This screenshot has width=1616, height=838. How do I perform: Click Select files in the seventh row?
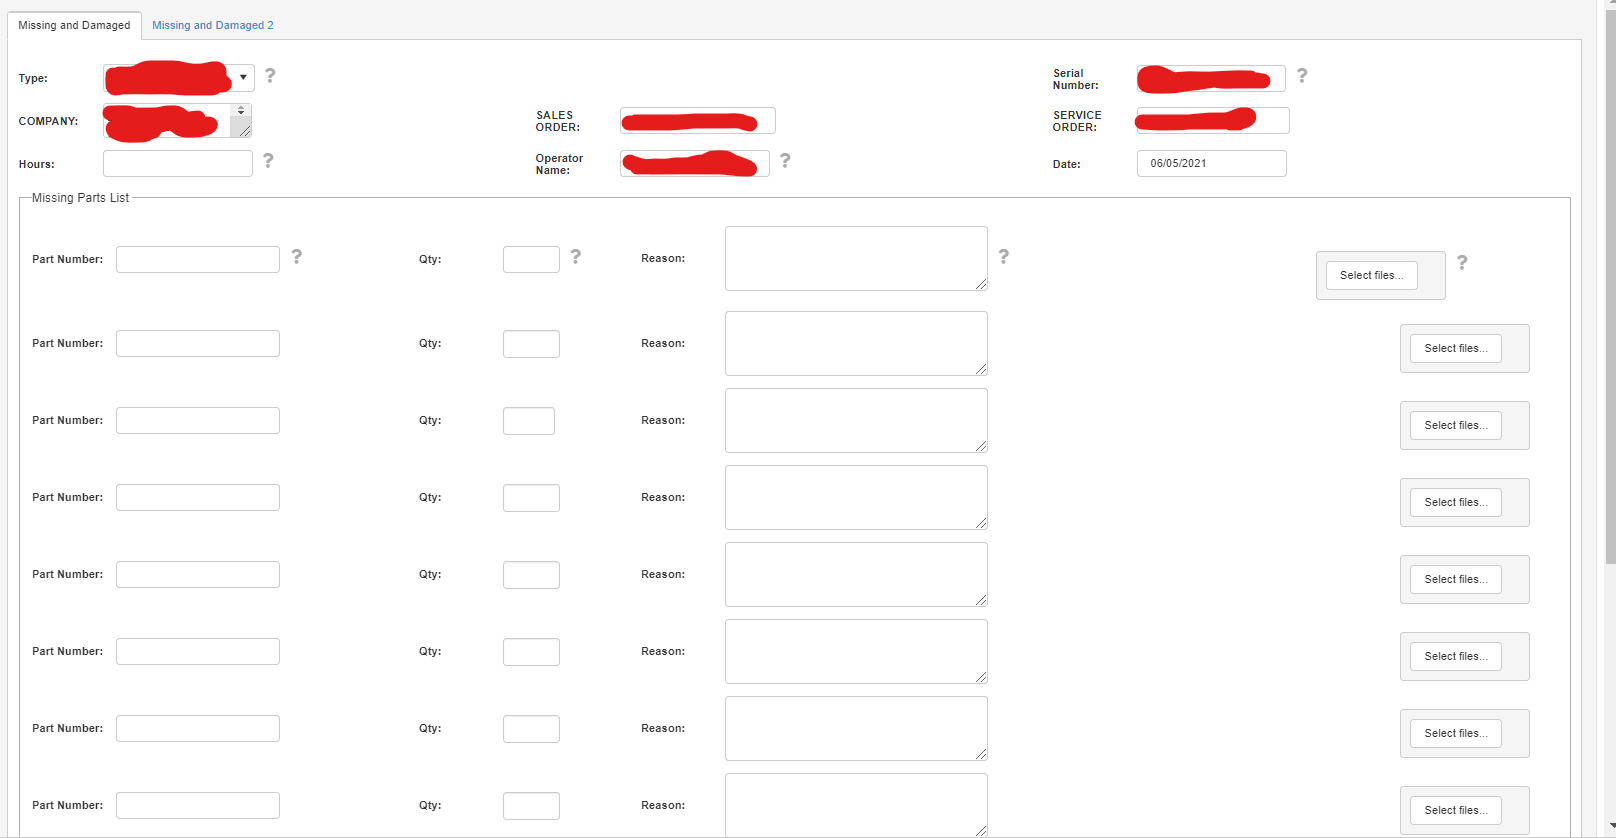1456,733
